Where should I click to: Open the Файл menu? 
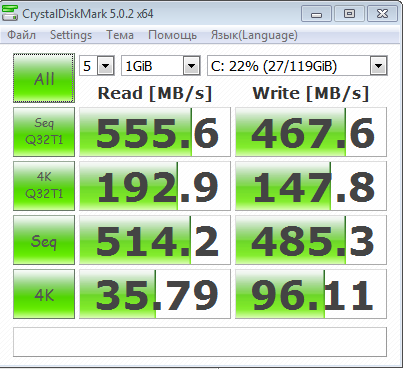21,35
